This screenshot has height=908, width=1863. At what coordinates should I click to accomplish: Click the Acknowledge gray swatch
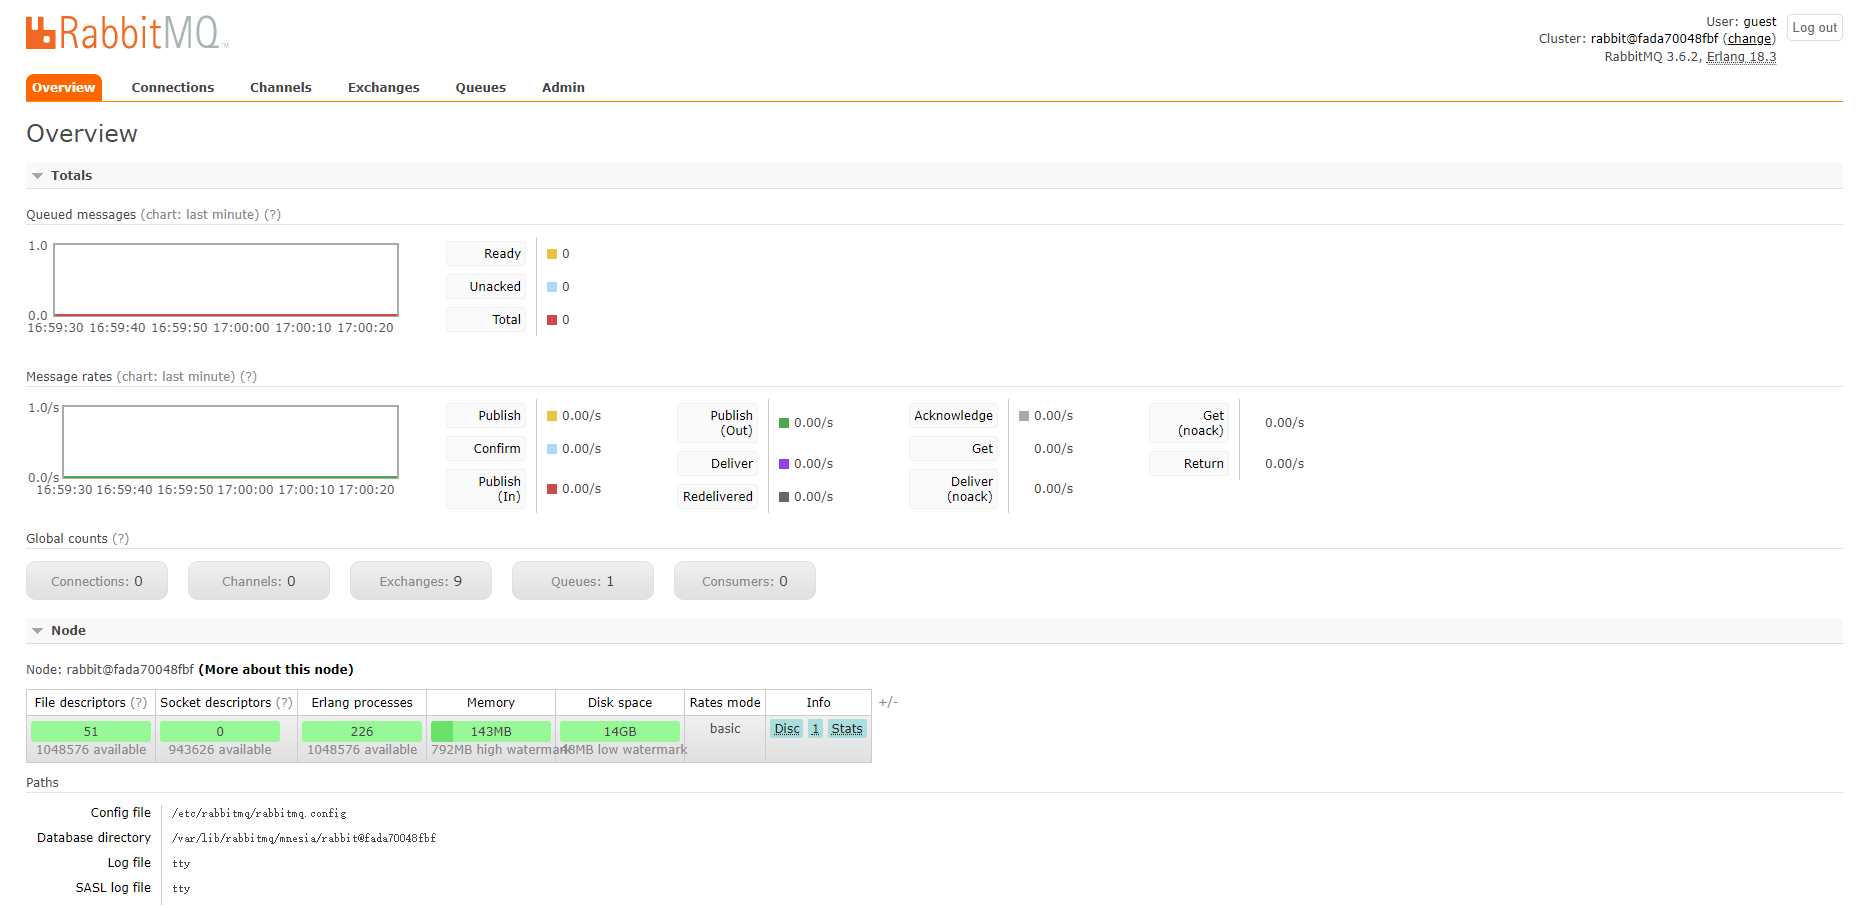(x=1024, y=416)
